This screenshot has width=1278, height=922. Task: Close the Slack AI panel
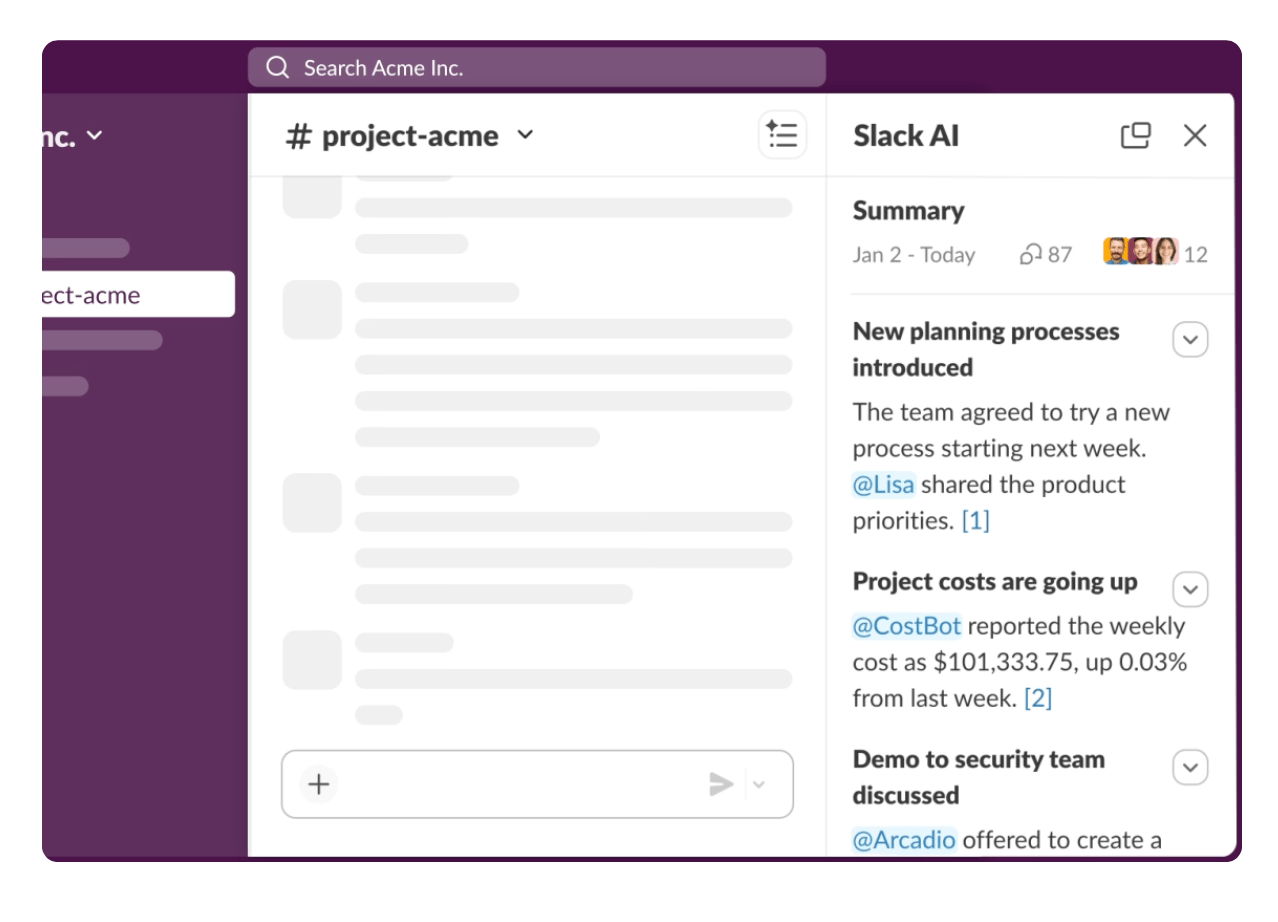click(x=1195, y=135)
